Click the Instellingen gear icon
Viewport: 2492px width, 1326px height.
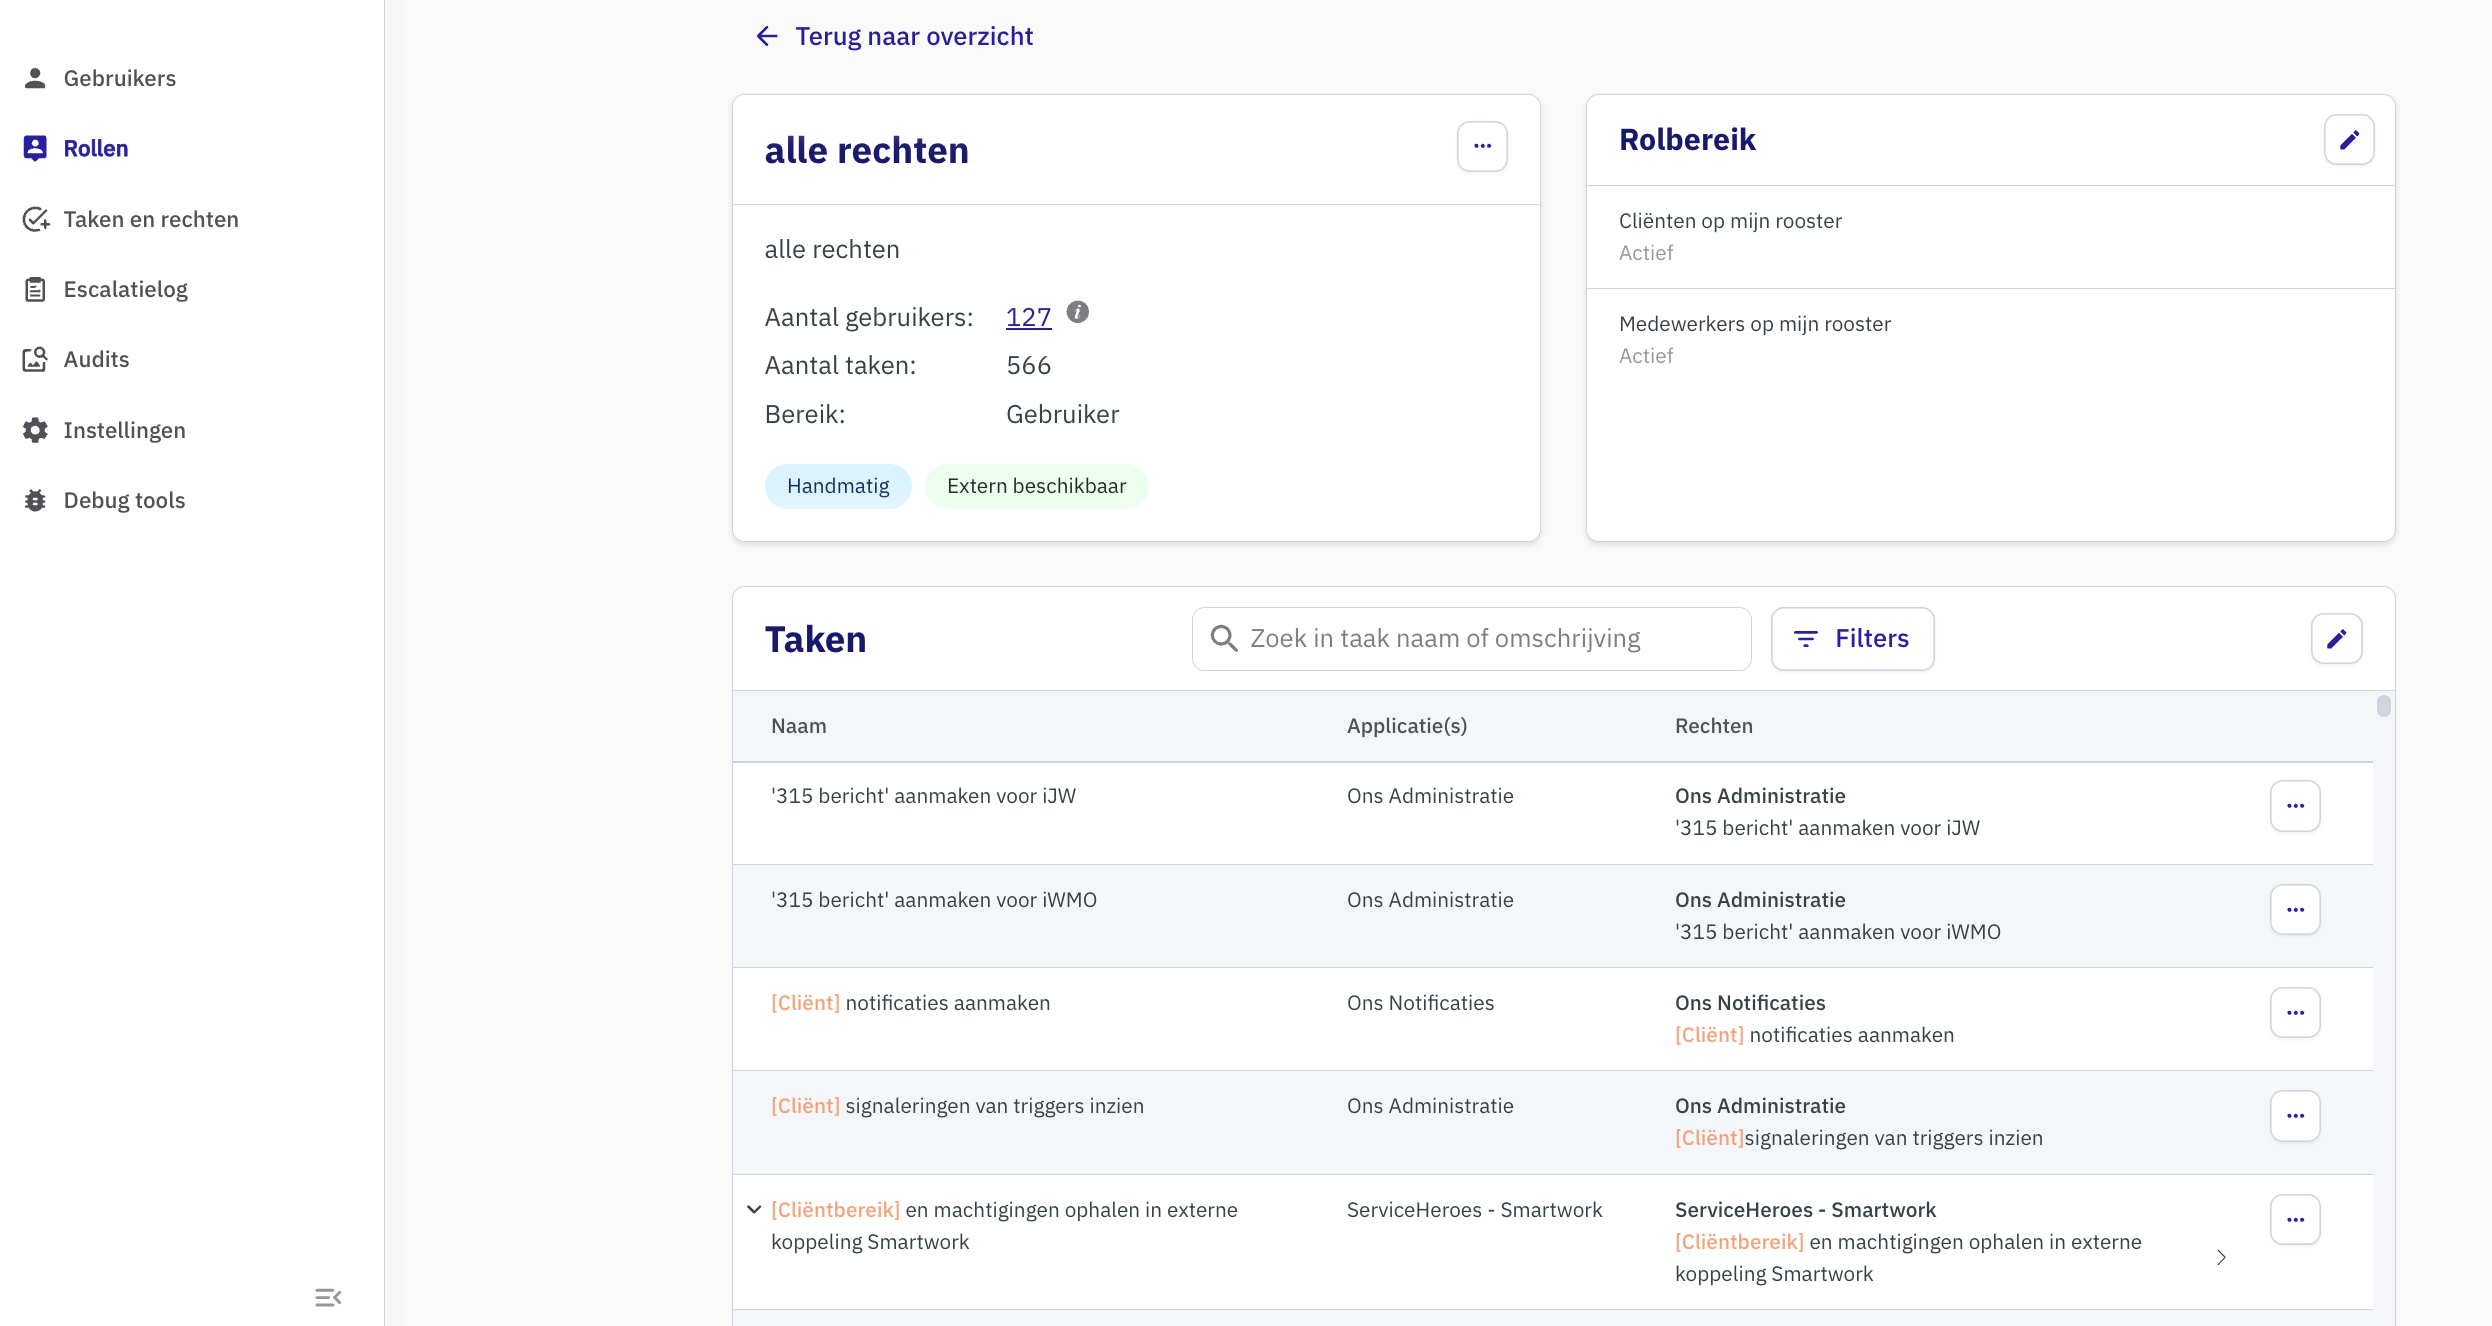point(35,430)
